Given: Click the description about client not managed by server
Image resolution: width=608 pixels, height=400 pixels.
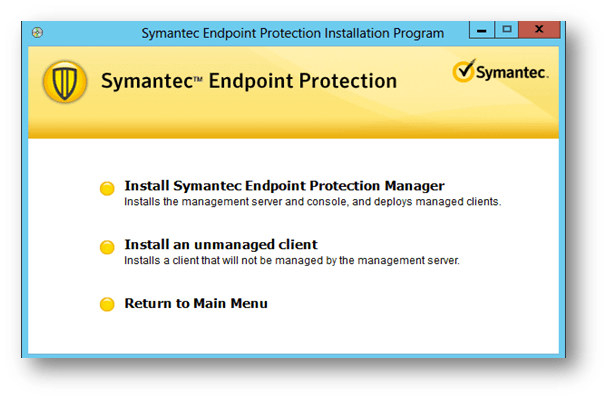Looking at the screenshot, I should 290,260.
